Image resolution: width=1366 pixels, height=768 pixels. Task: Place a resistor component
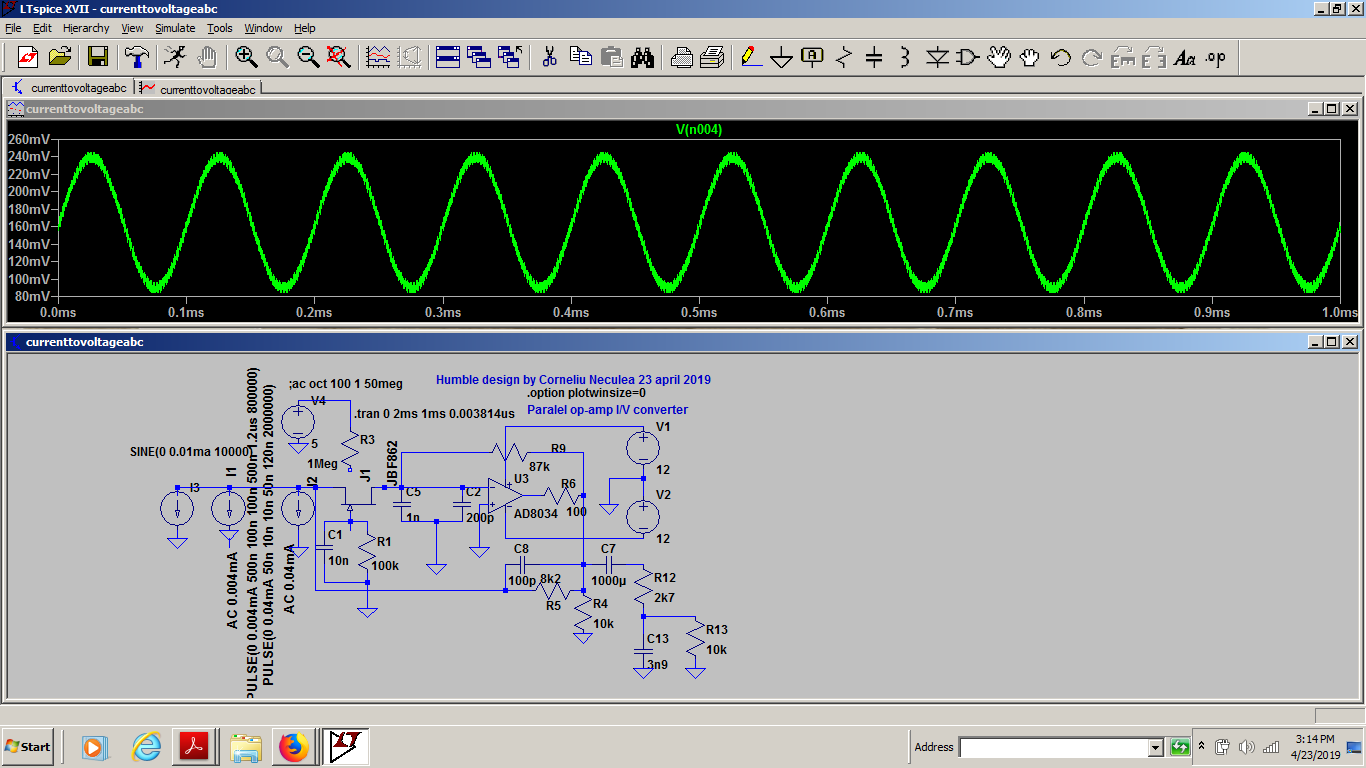(x=844, y=57)
